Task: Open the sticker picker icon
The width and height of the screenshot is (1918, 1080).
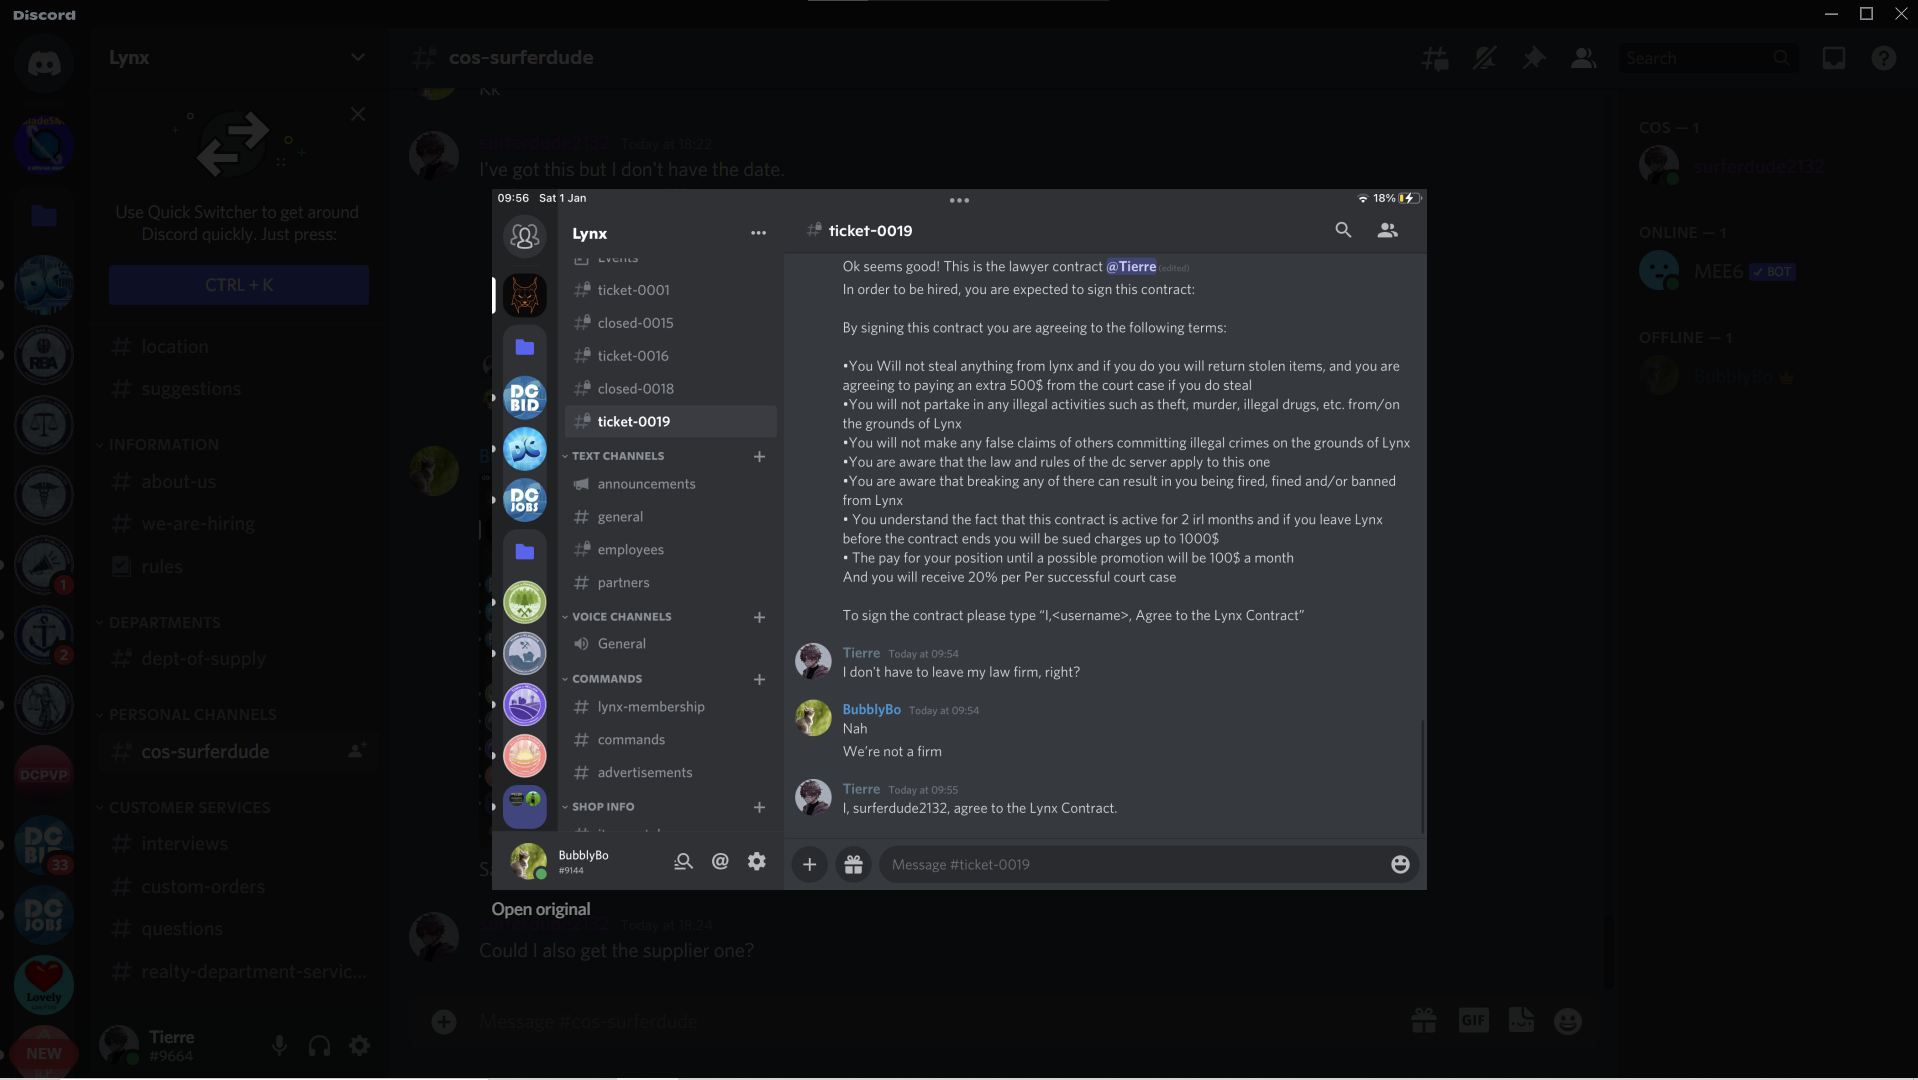Action: [x=1521, y=1021]
